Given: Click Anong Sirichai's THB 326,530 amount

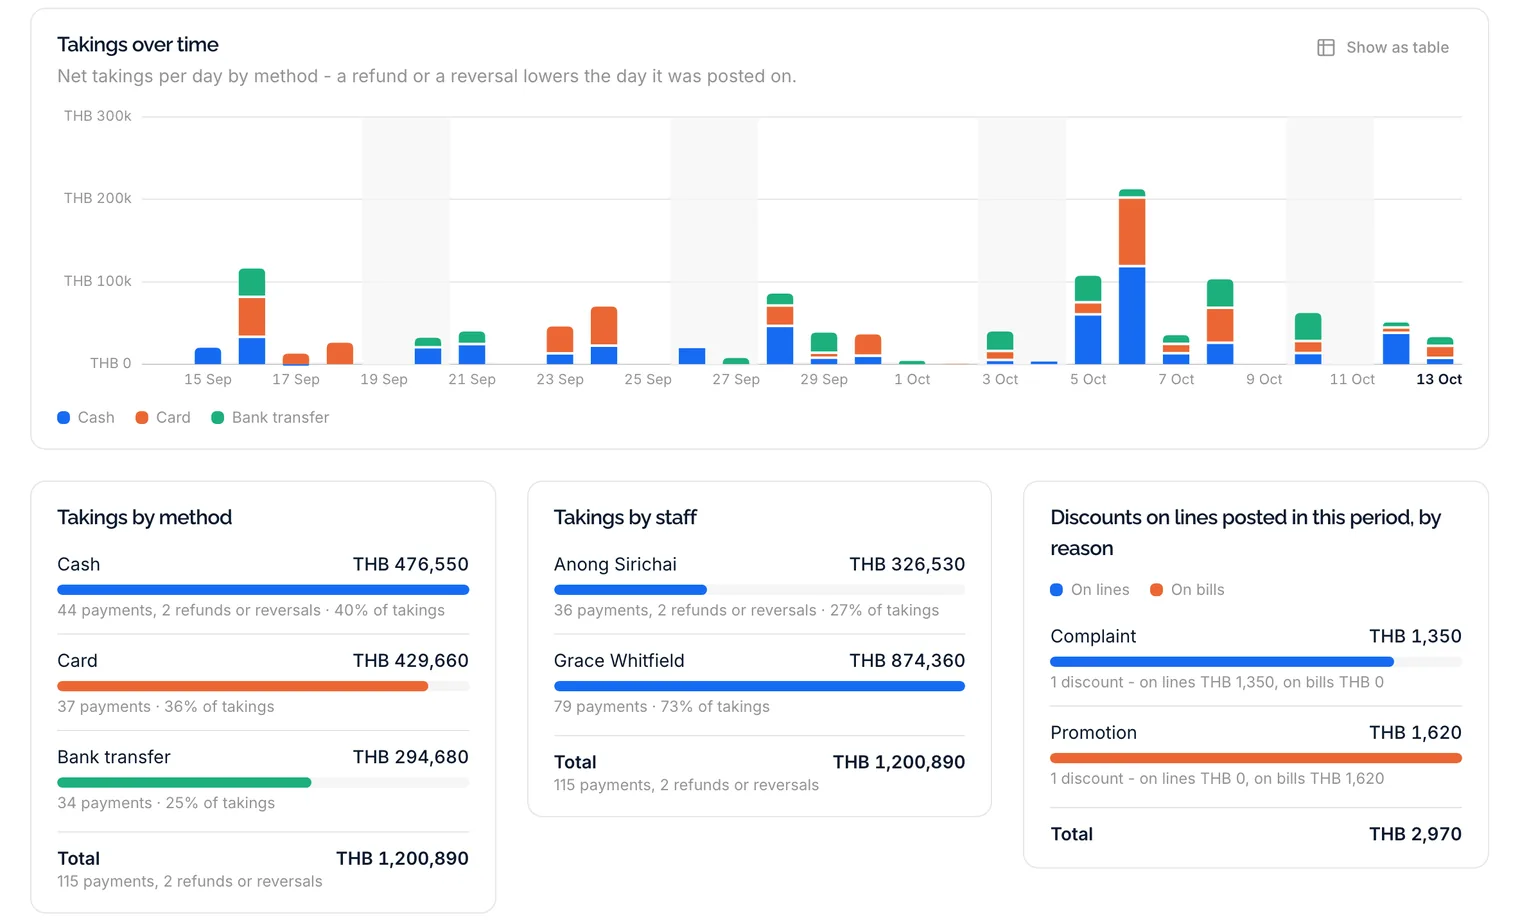Looking at the screenshot, I should tap(907, 565).
